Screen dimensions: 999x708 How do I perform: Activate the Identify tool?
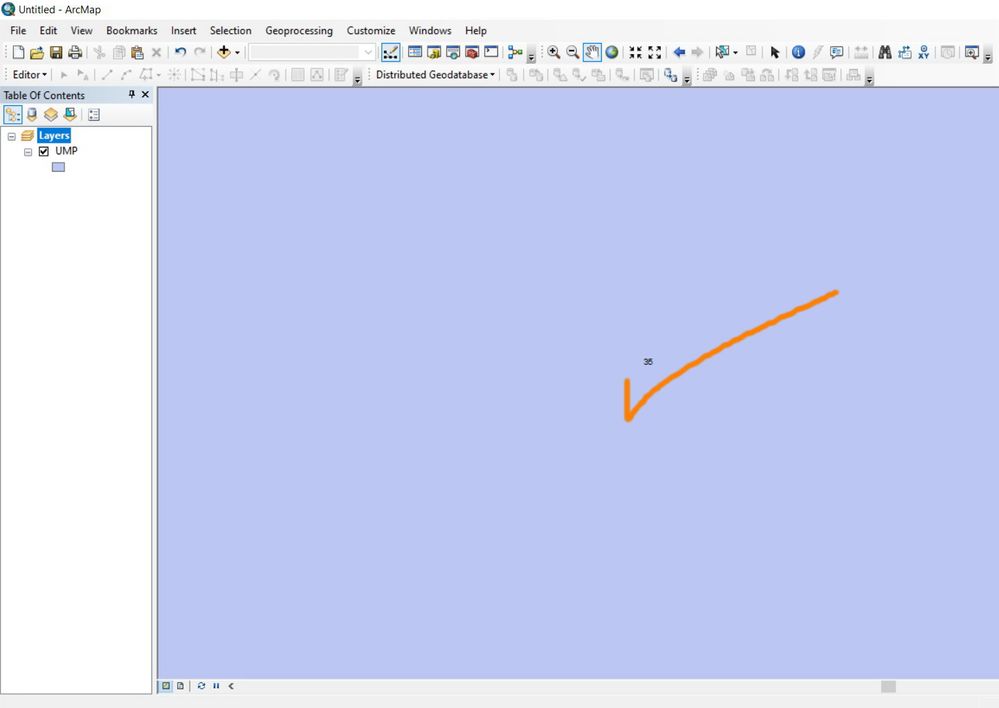click(x=798, y=52)
